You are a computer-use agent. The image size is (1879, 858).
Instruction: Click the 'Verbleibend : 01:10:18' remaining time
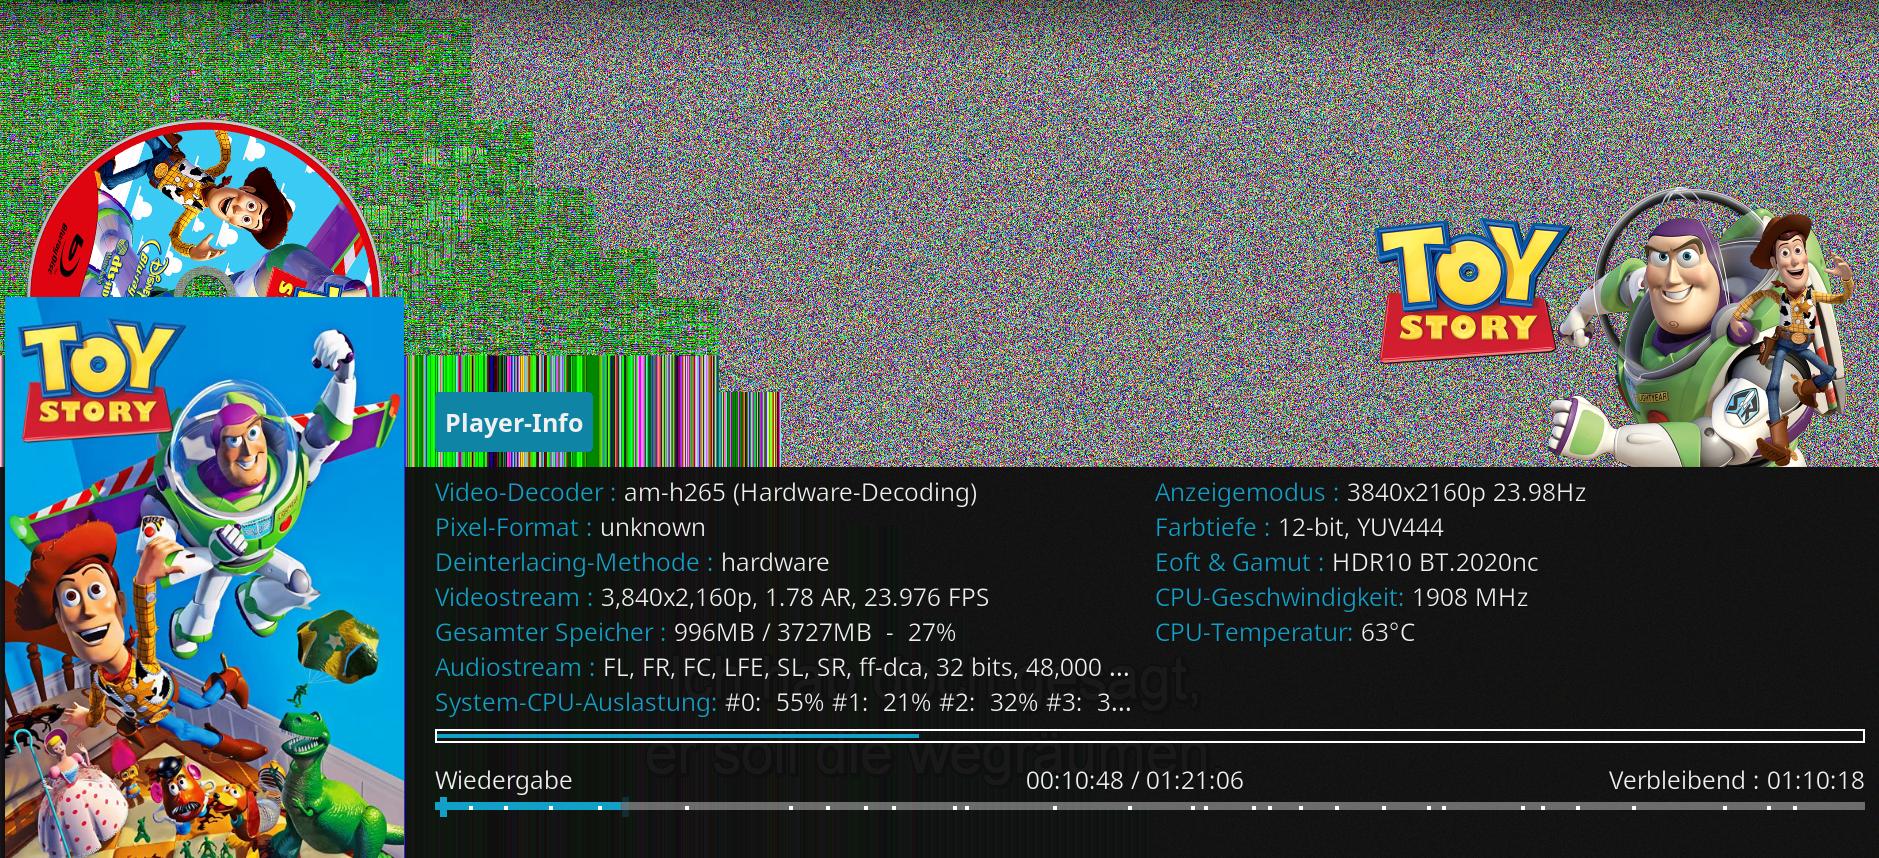click(1737, 780)
